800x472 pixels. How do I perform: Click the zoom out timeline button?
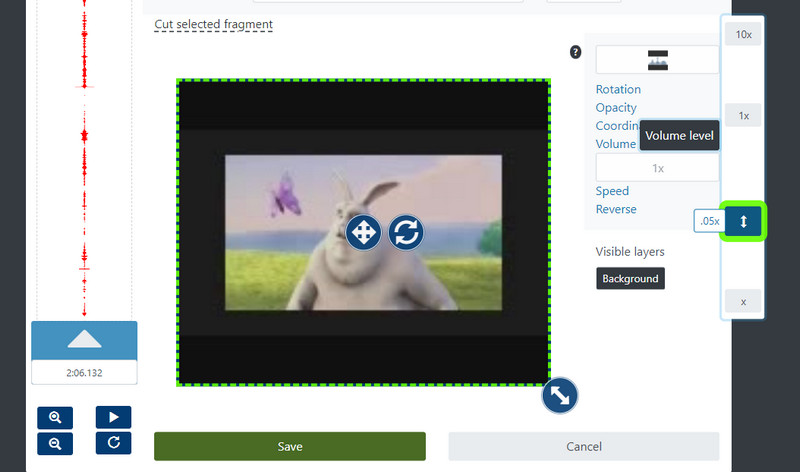point(55,442)
